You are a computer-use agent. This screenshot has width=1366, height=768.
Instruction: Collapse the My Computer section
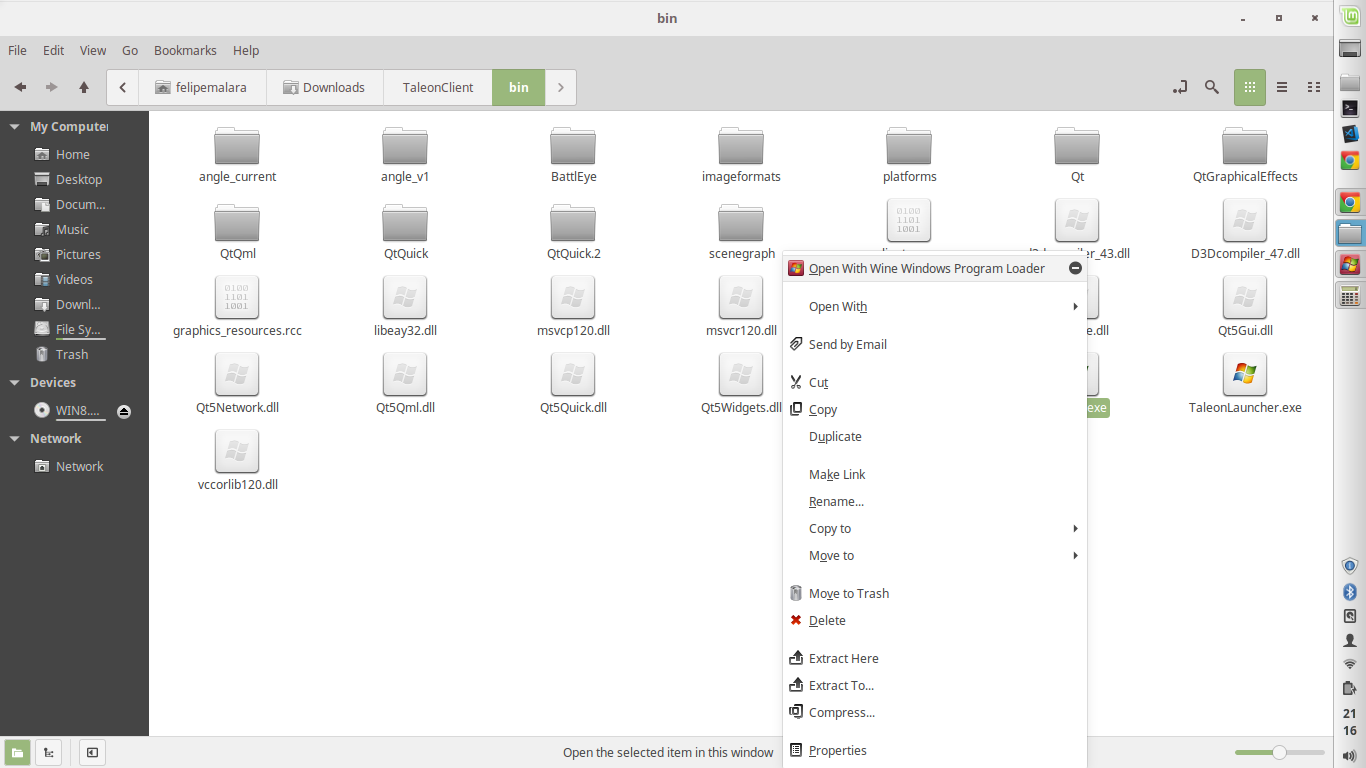pyautogui.click(x=15, y=127)
